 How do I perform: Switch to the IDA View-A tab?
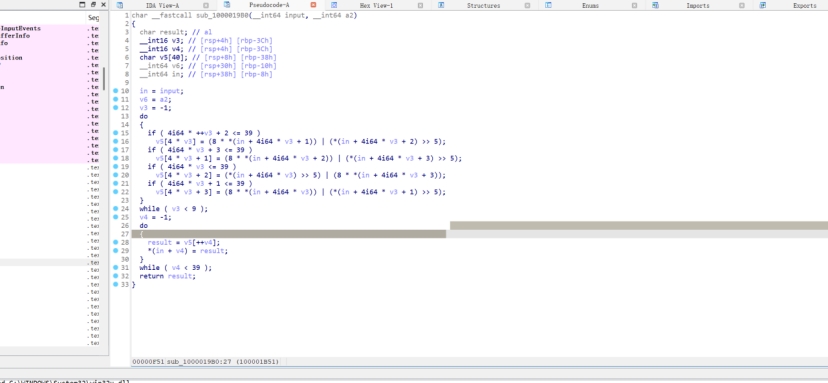click(x=162, y=5)
